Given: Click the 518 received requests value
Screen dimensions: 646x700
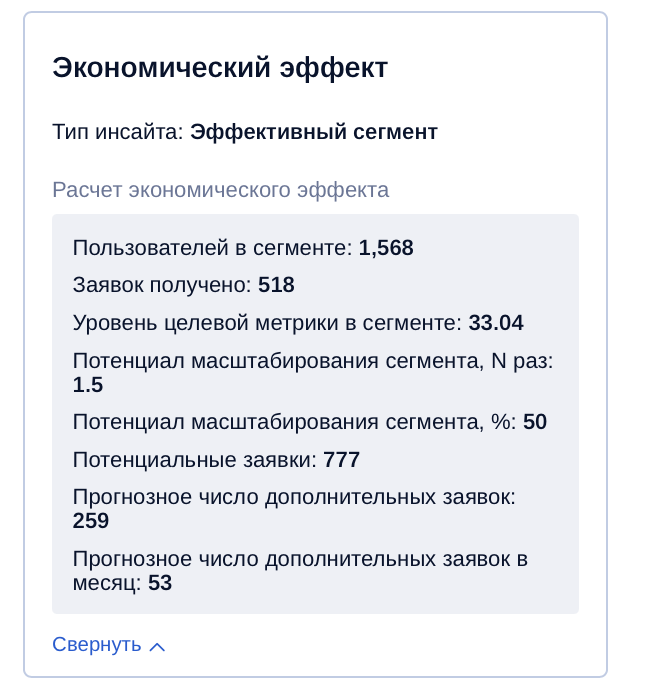Looking at the screenshot, I should [276, 285].
